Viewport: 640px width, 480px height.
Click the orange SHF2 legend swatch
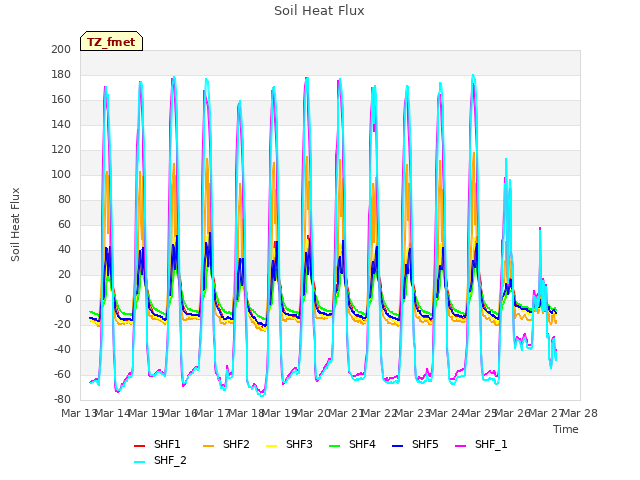(x=209, y=446)
